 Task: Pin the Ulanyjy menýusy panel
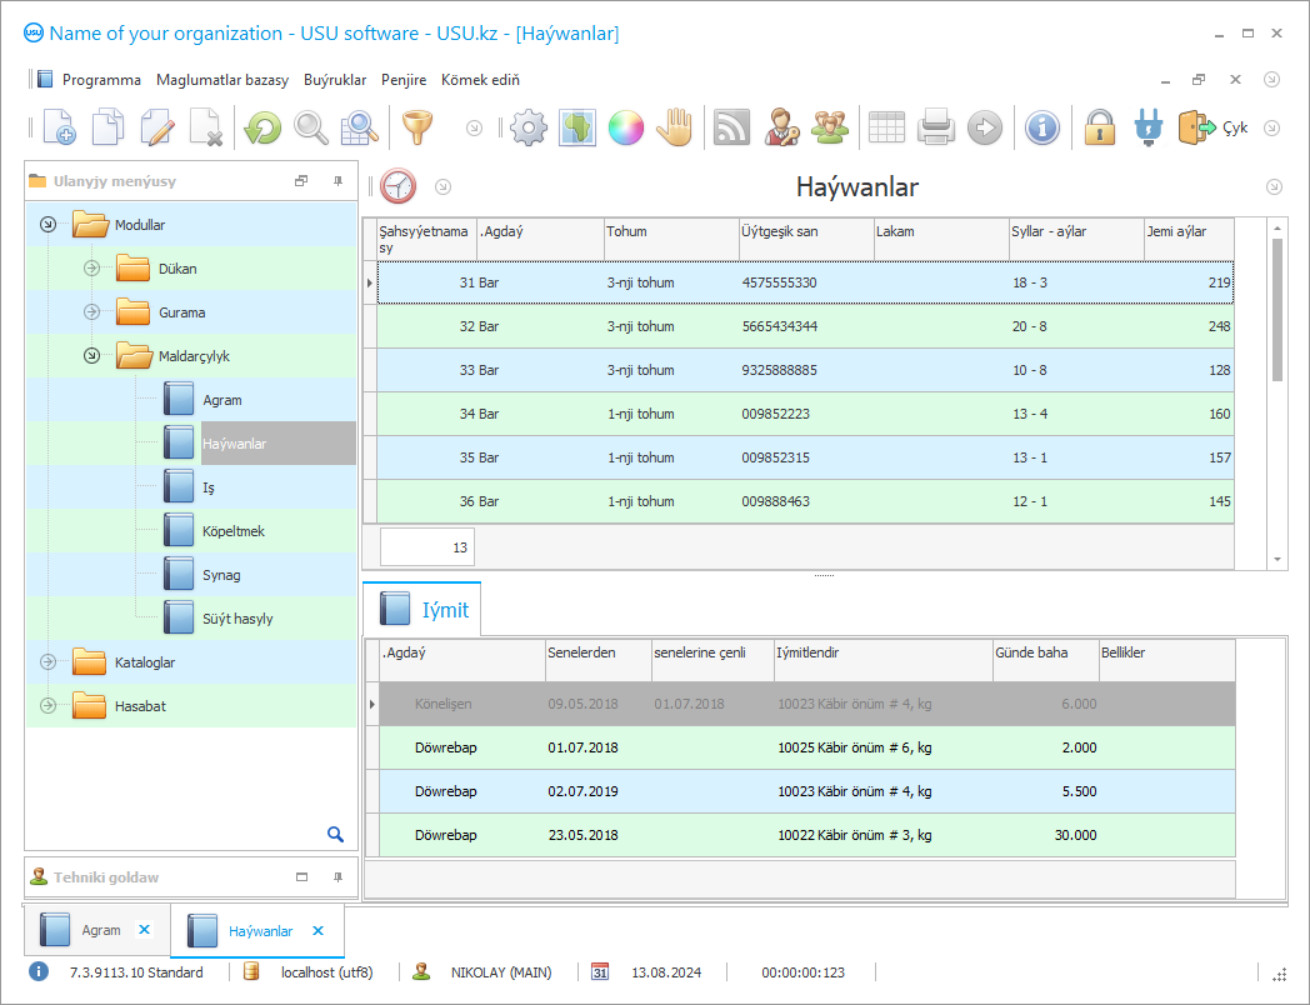(338, 181)
